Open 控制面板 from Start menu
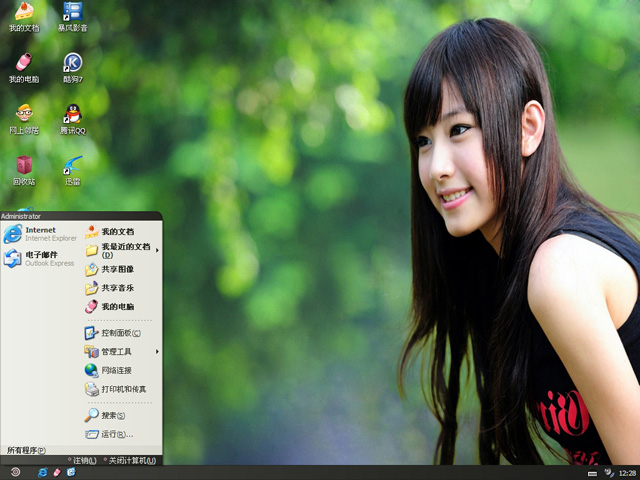The width and height of the screenshot is (640, 480). [x=119, y=333]
